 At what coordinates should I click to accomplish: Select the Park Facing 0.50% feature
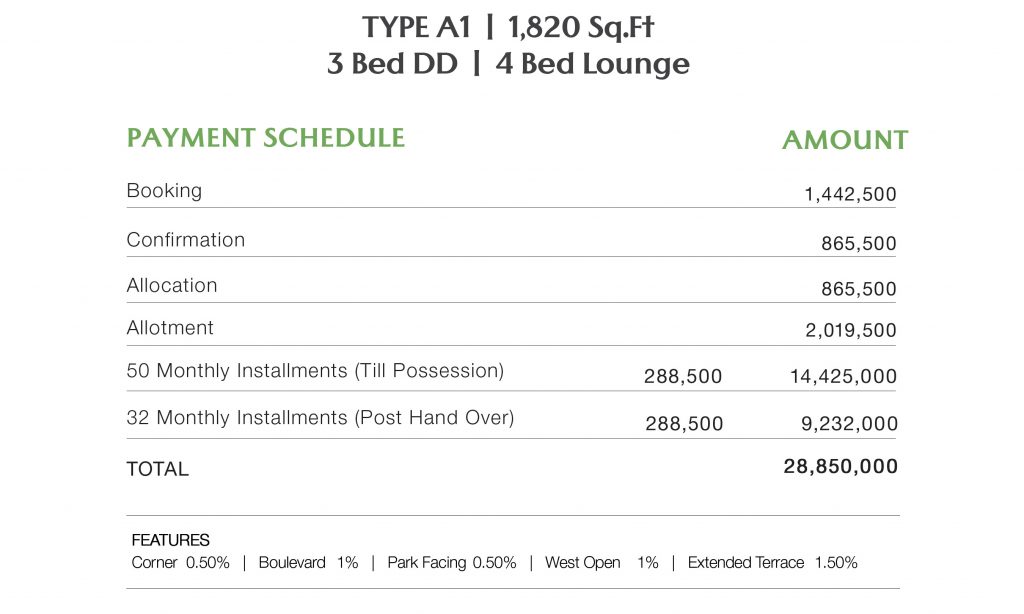[452, 563]
